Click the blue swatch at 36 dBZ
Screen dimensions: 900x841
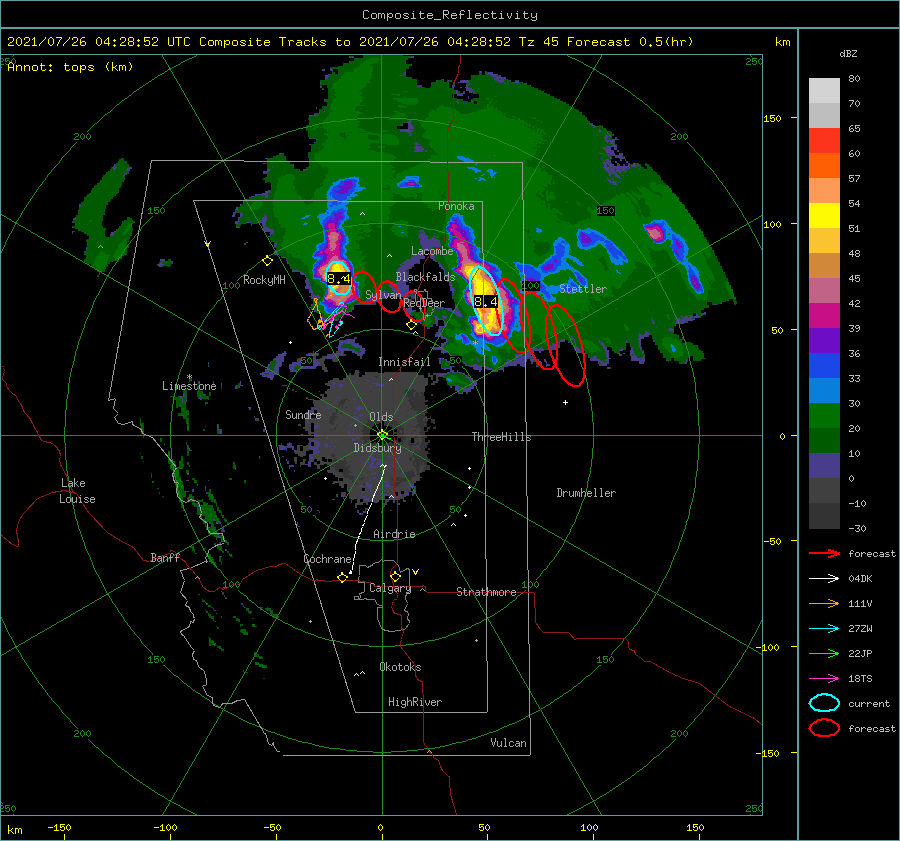pyautogui.click(x=824, y=365)
